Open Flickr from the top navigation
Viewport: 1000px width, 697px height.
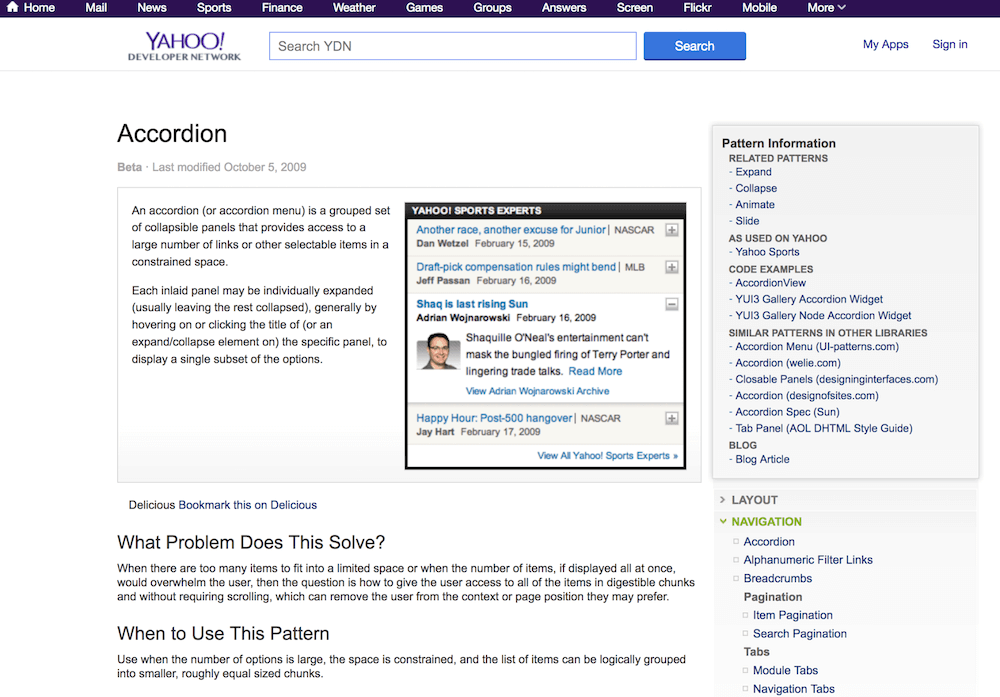tap(697, 7)
